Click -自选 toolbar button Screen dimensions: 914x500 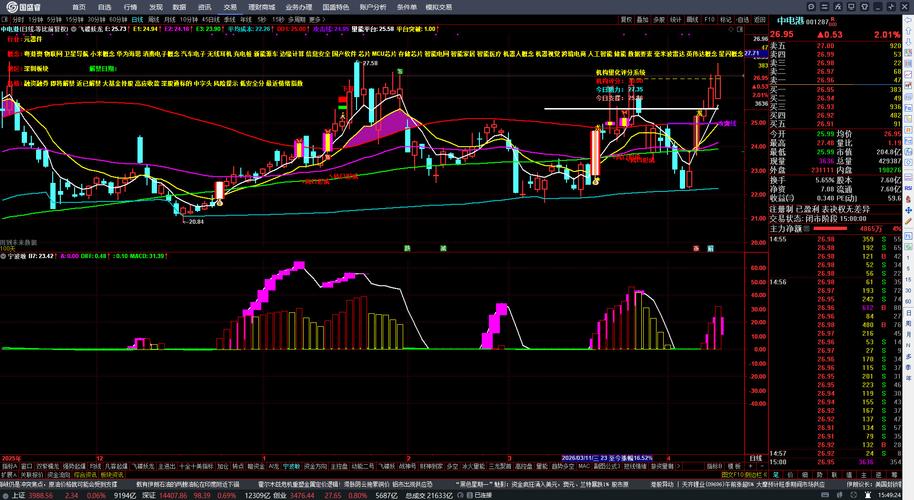click(743, 19)
